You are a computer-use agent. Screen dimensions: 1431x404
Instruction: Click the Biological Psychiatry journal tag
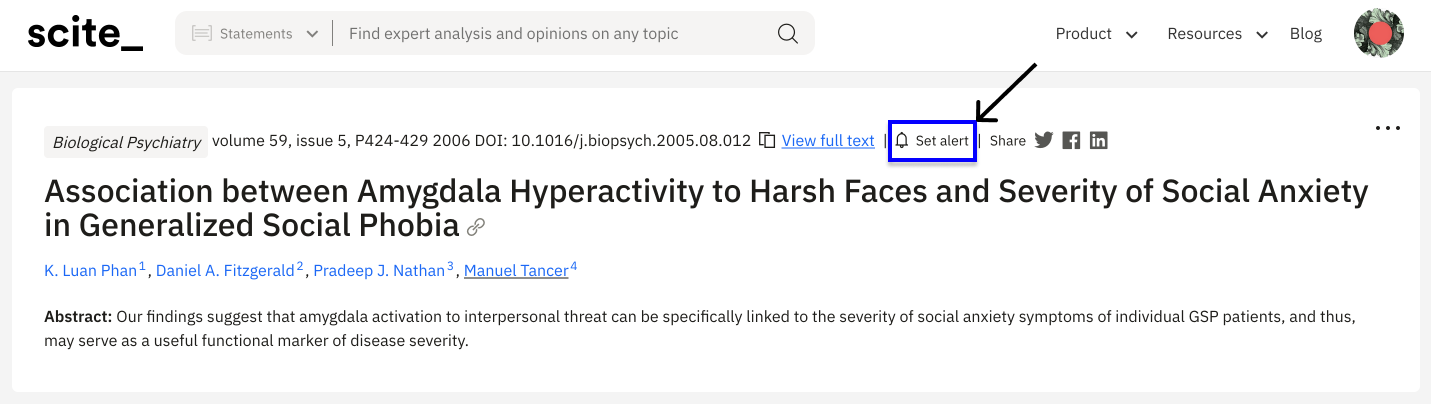coord(126,142)
